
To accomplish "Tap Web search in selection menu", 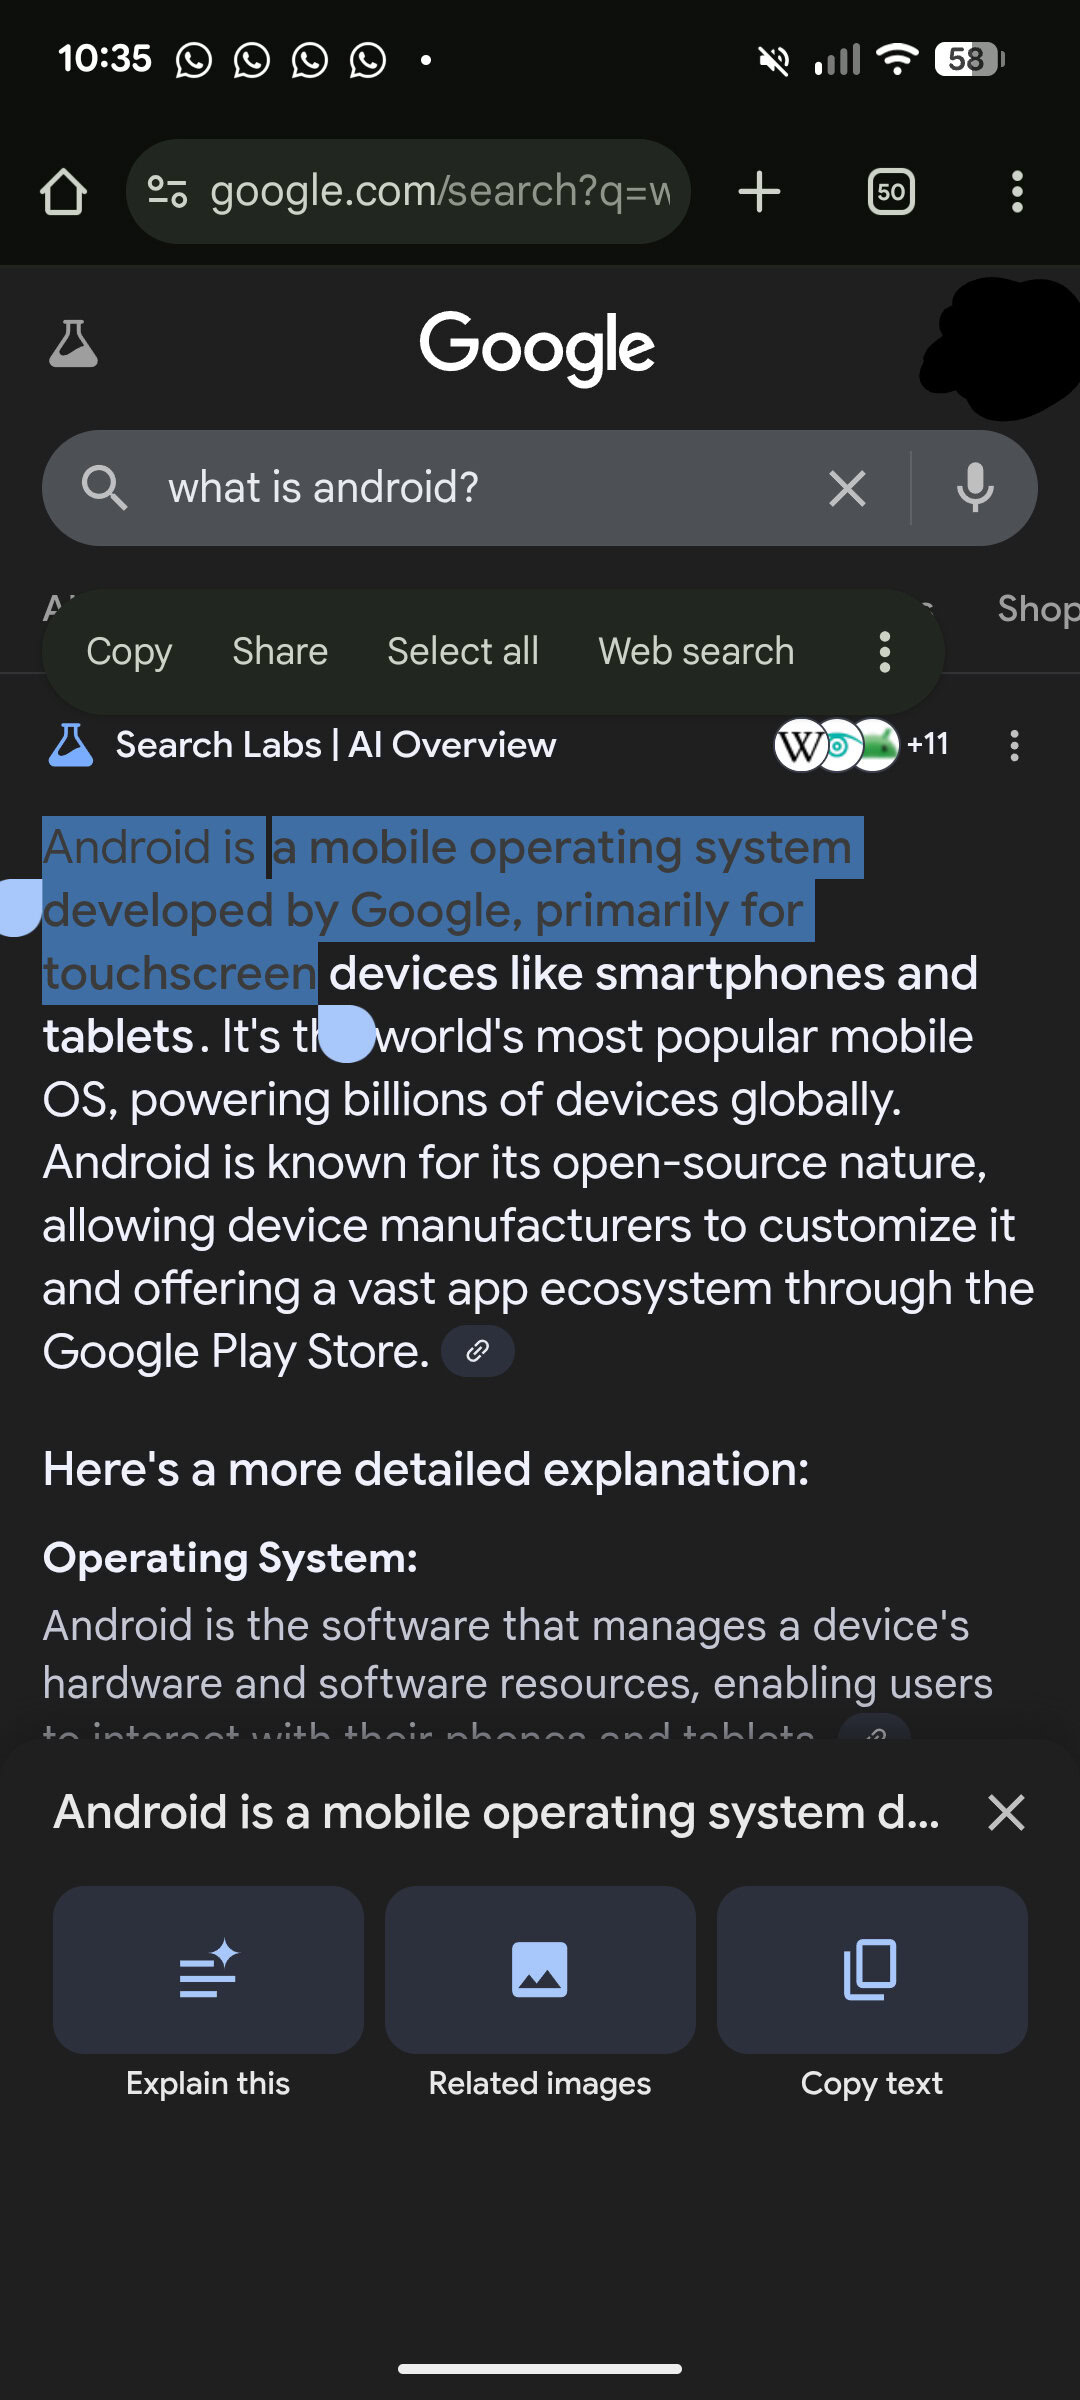I will (x=696, y=651).
